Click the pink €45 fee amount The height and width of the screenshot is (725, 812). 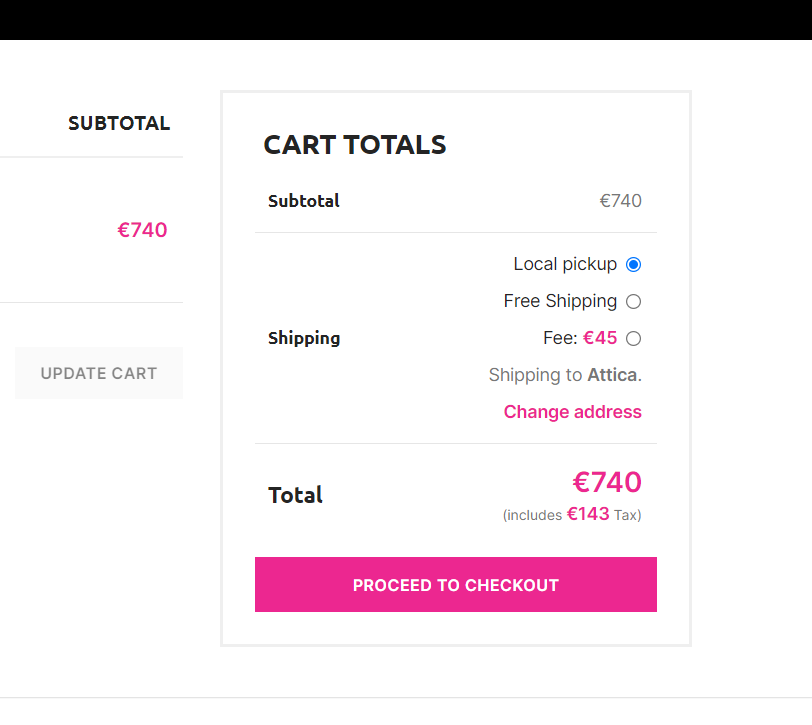tap(600, 339)
